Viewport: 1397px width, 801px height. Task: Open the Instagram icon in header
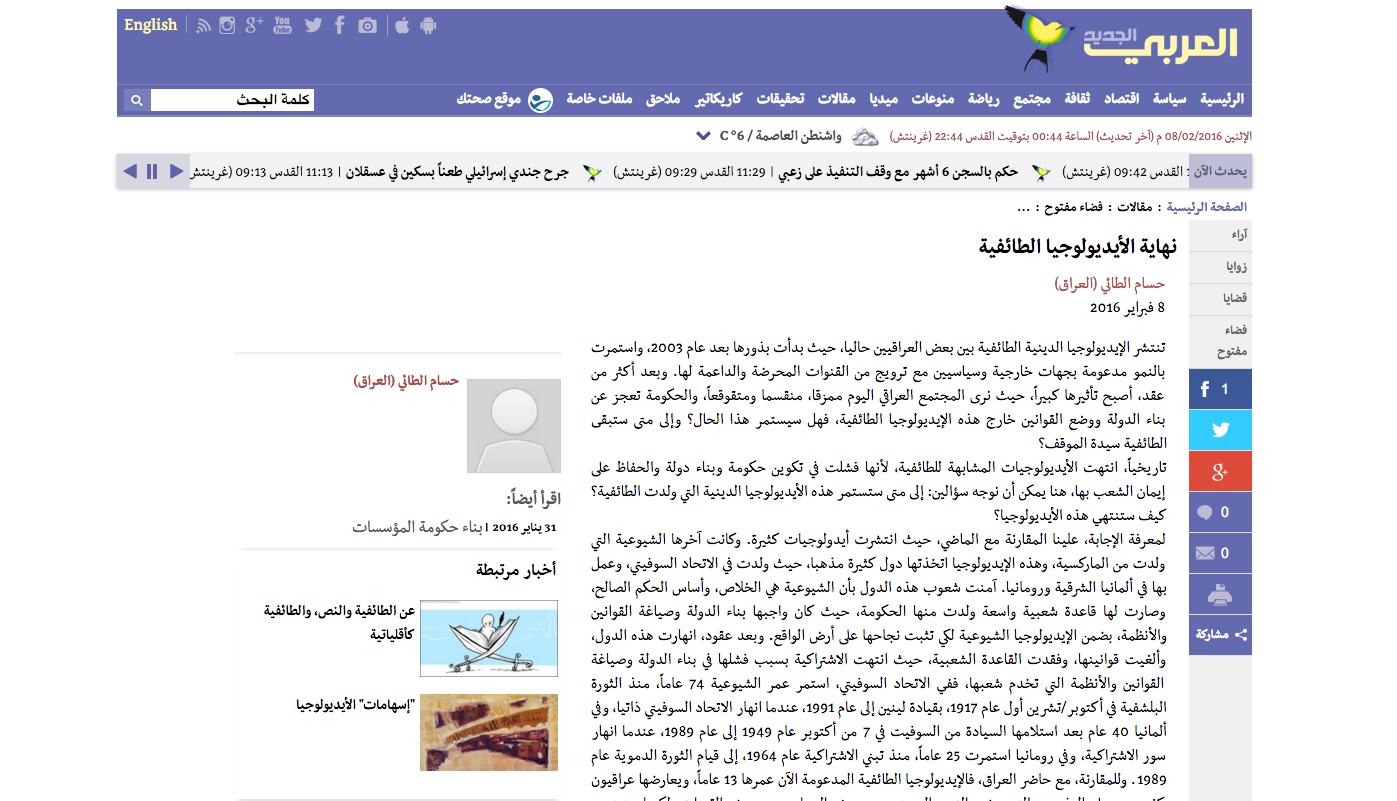tap(227, 26)
